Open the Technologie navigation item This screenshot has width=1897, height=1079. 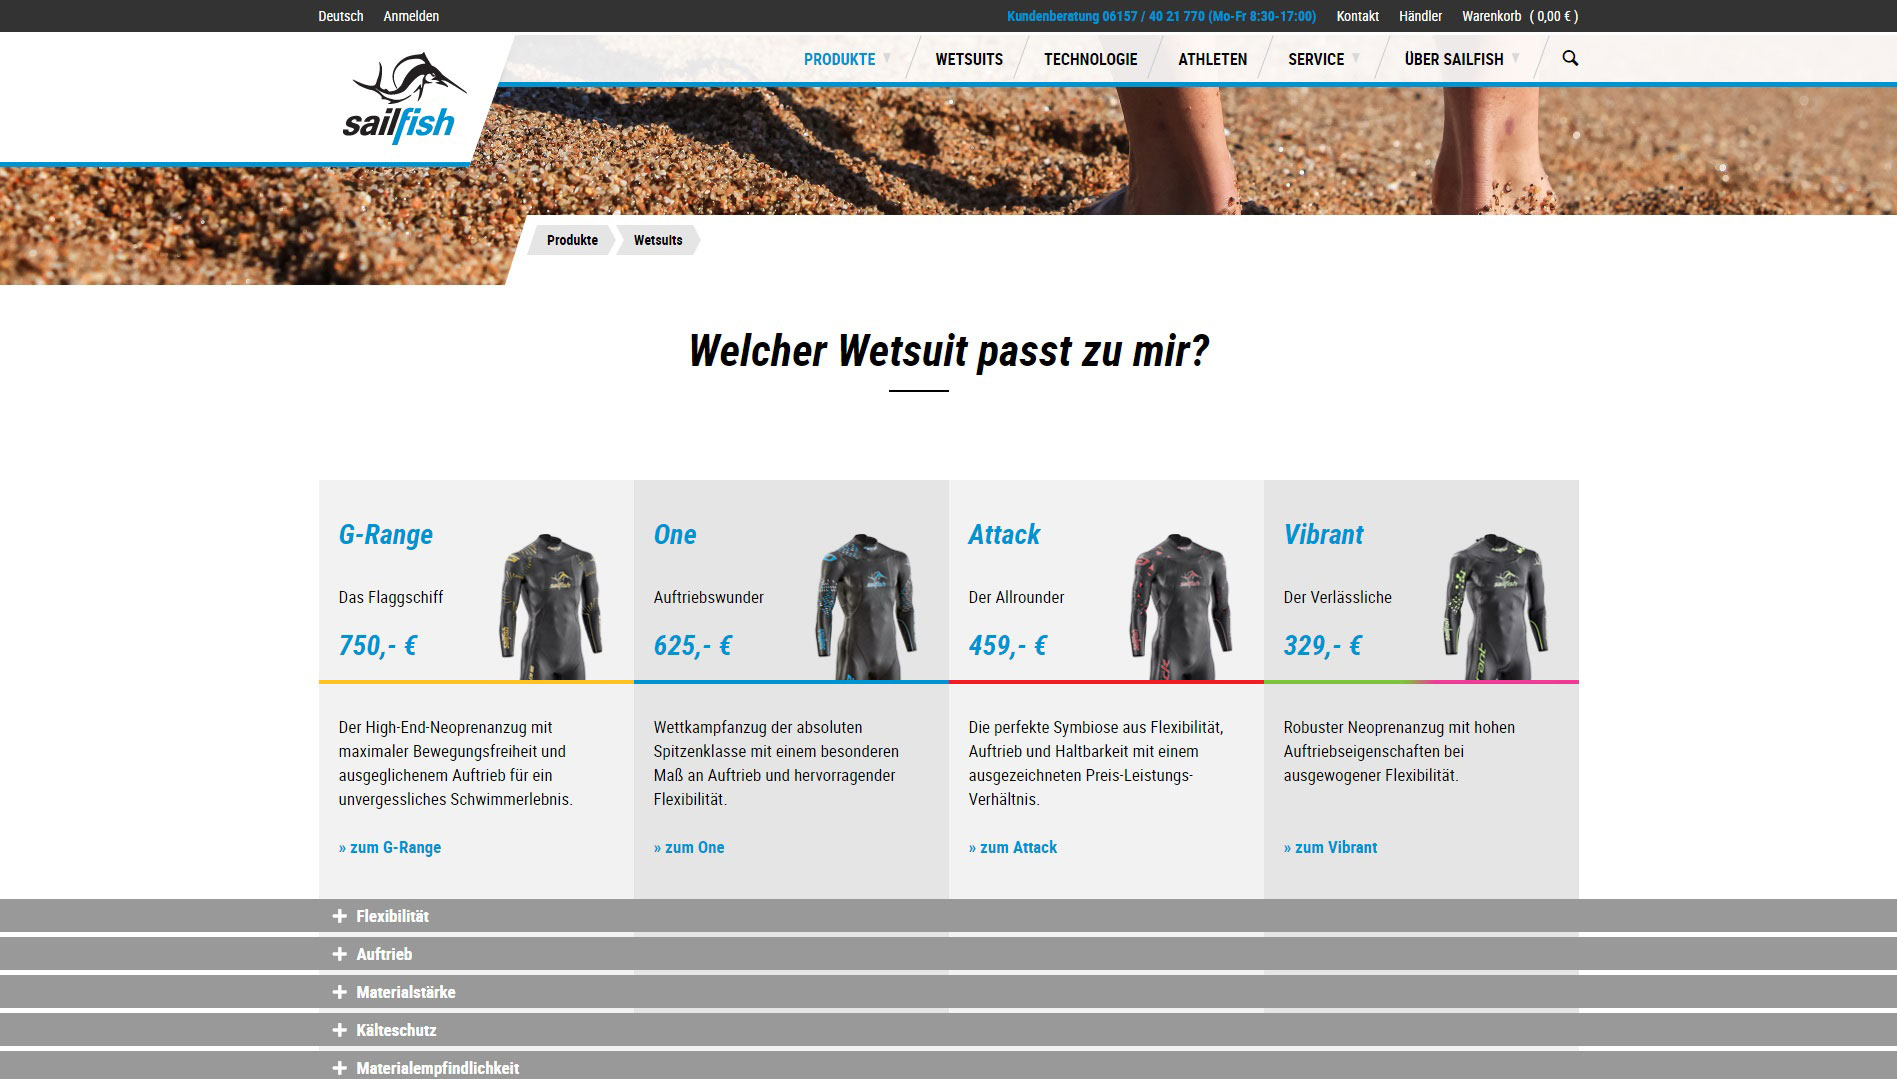click(1090, 59)
